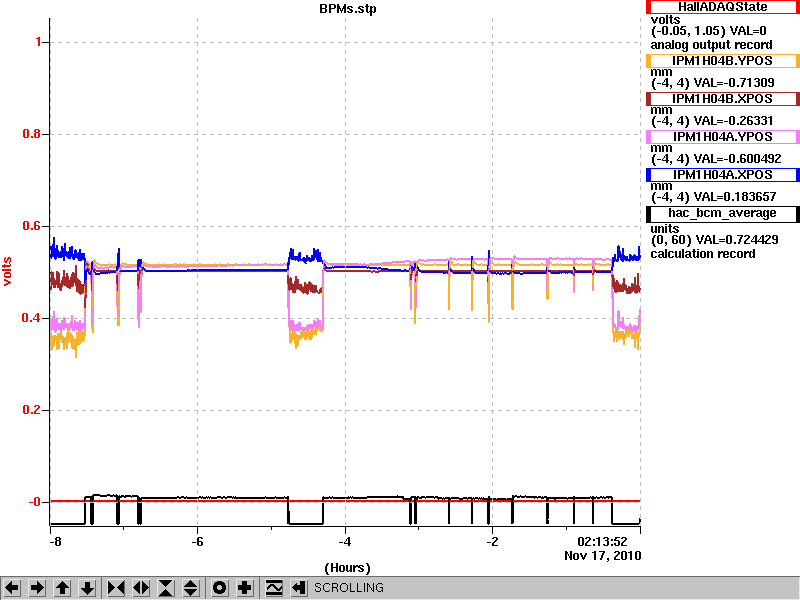This screenshot has width=800, height=600.
Task: Click the VAL=-0.26331 readout text
Action: 735,121
